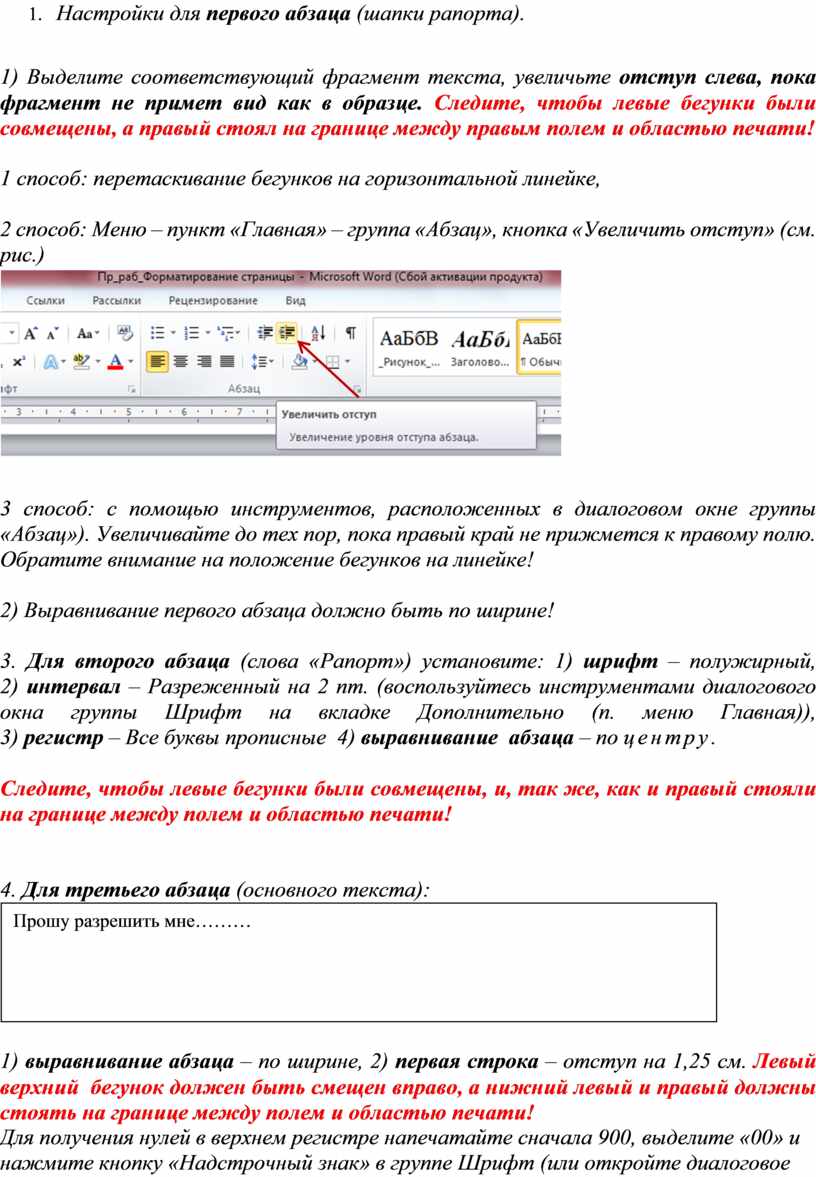Select Justify alignment icon
The height and width of the screenshot is (1177, 816).
227,361
